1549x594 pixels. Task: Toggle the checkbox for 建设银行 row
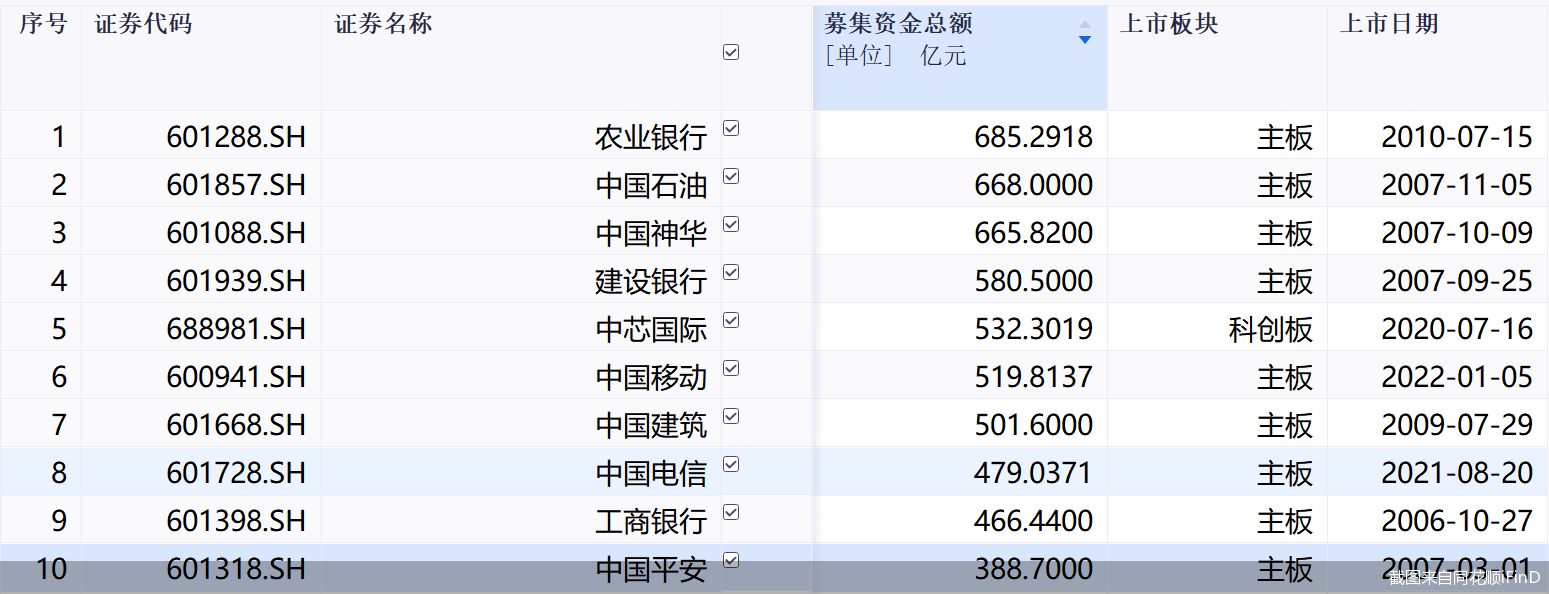coord(731,272)
